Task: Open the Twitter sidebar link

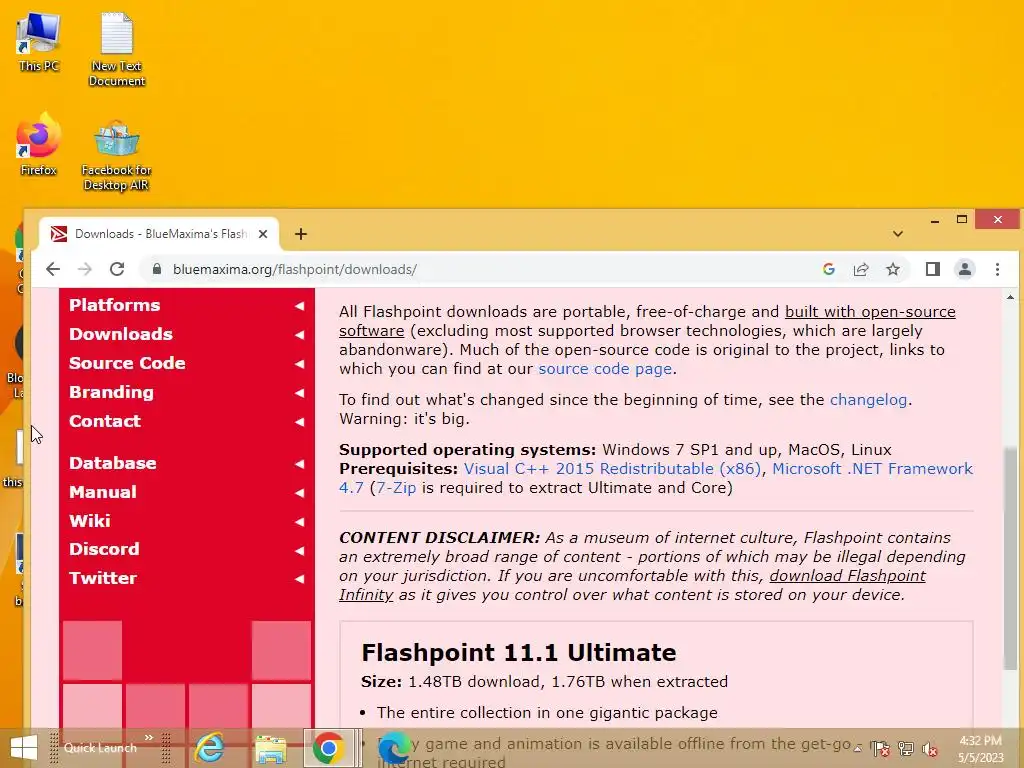Action: [x=103, y=578]
